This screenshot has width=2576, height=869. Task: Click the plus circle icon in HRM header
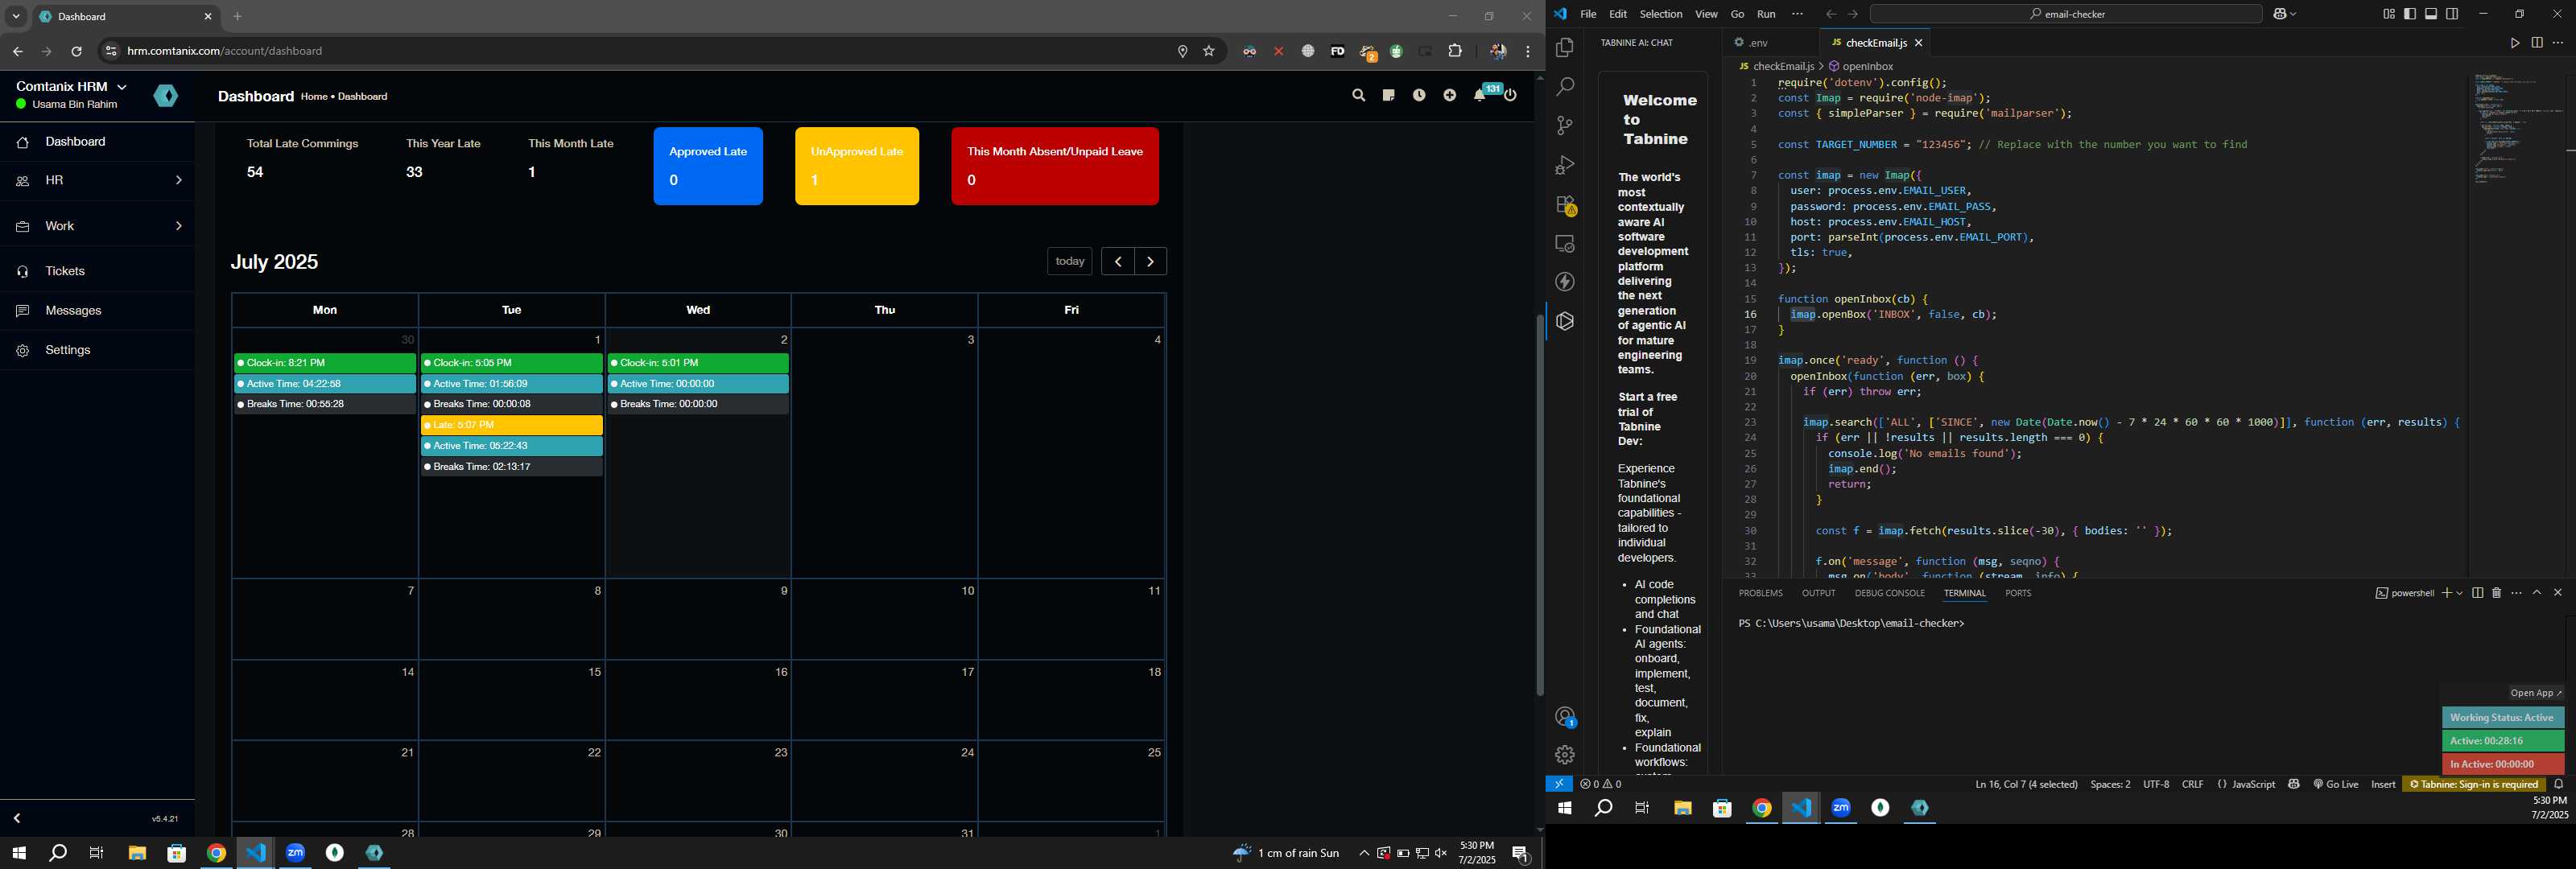click(x=1450, y=96)
